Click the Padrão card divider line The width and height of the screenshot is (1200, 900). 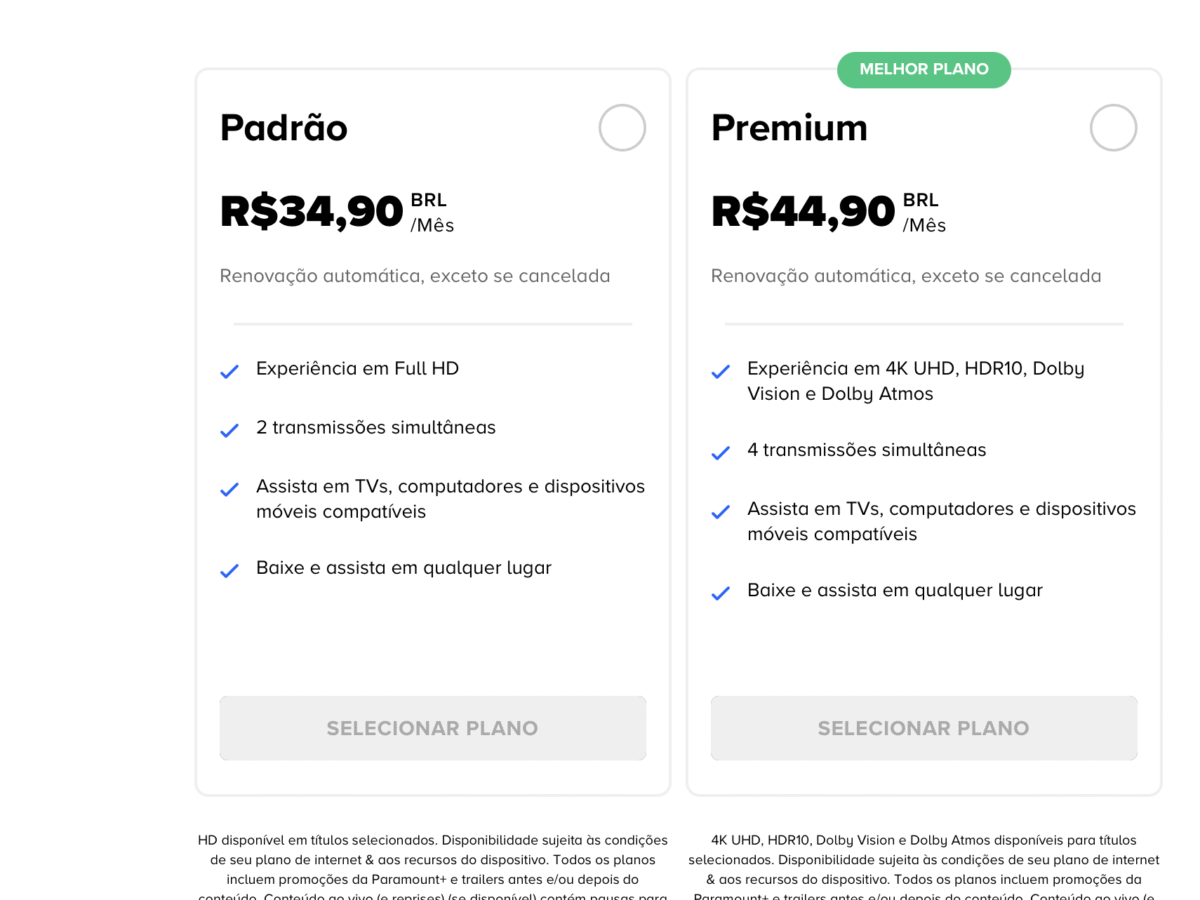click(432, 323)
